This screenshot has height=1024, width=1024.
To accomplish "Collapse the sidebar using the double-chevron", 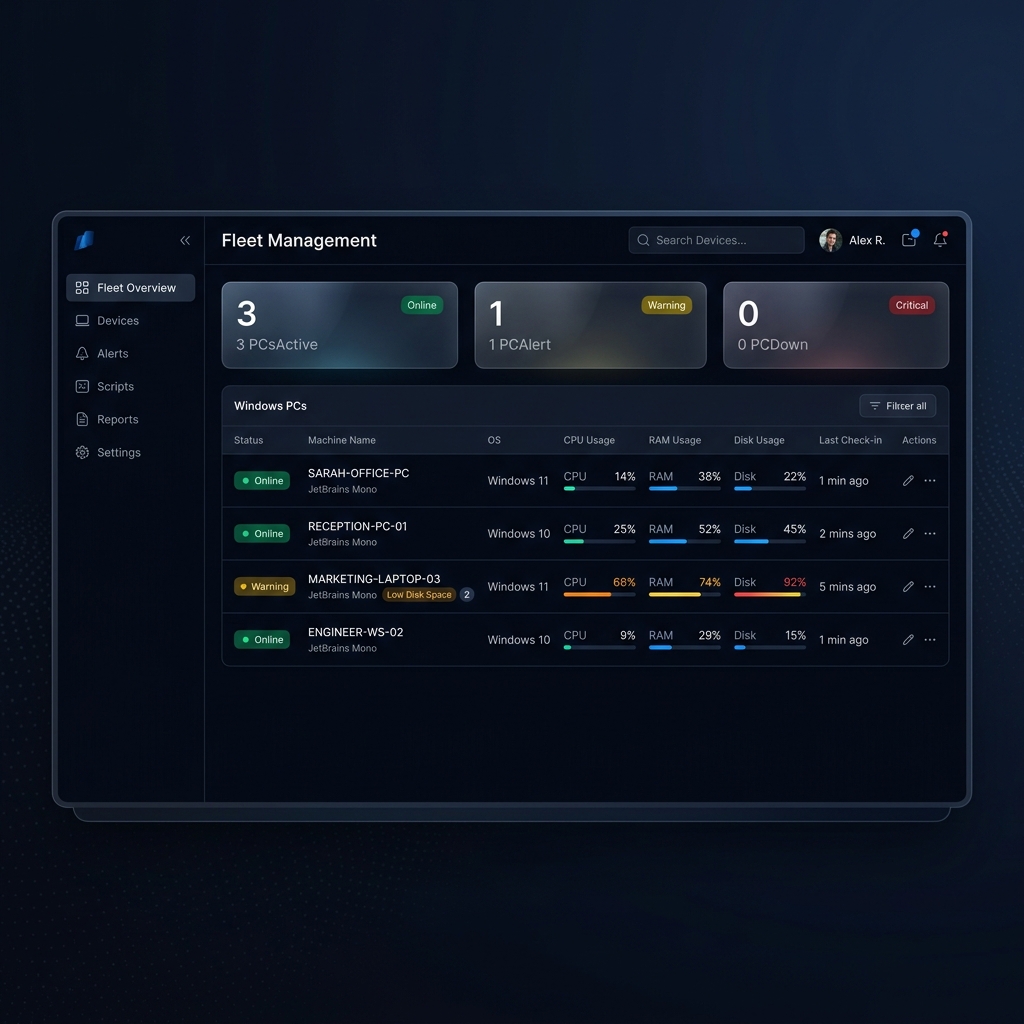I will [185, 240].
